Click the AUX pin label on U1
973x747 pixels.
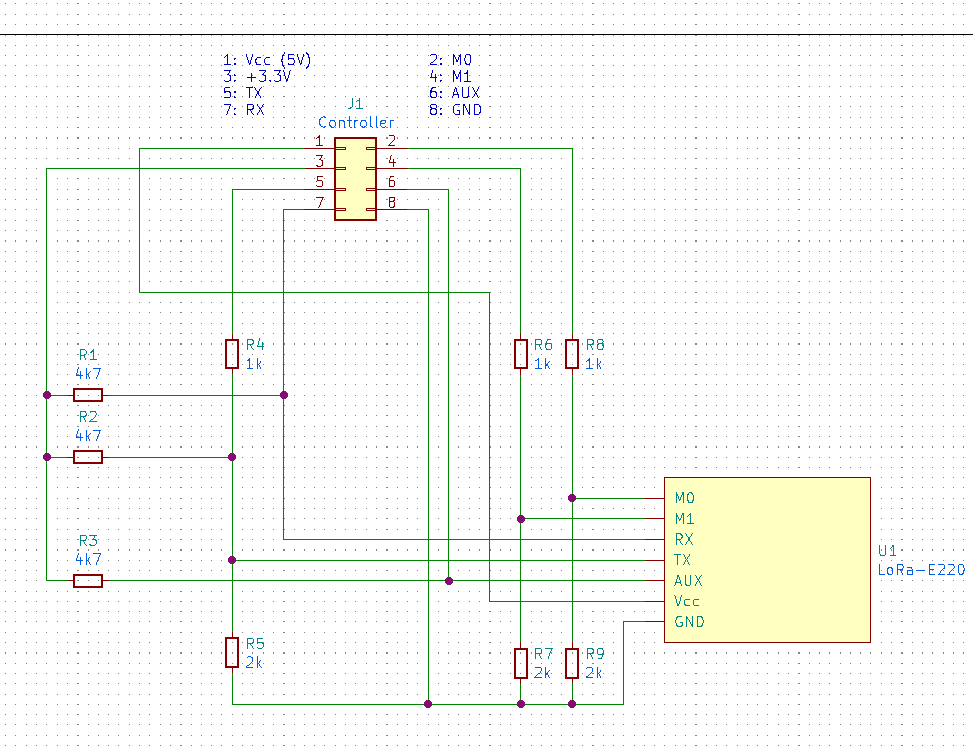tap(689, 581)
